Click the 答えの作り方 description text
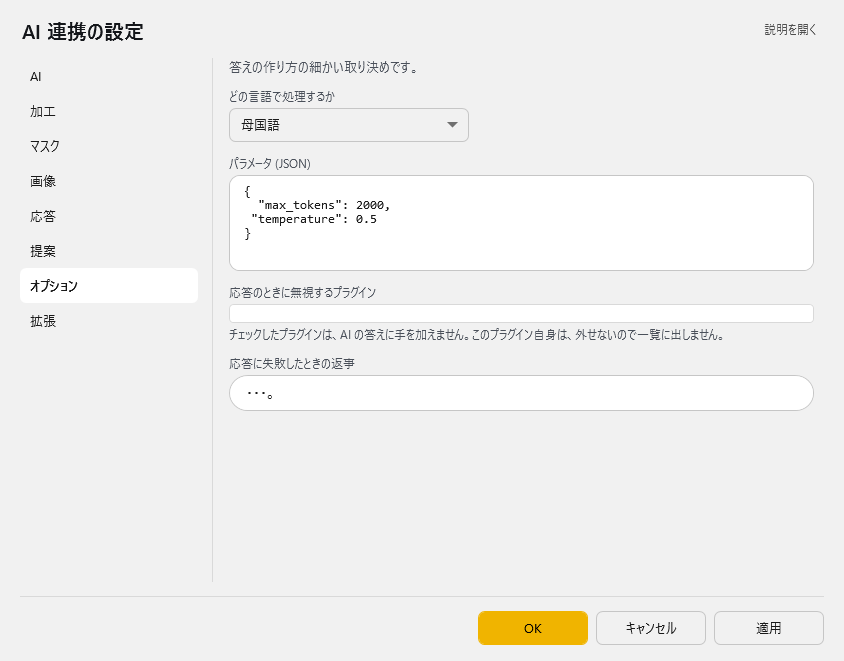 [324, 67]
